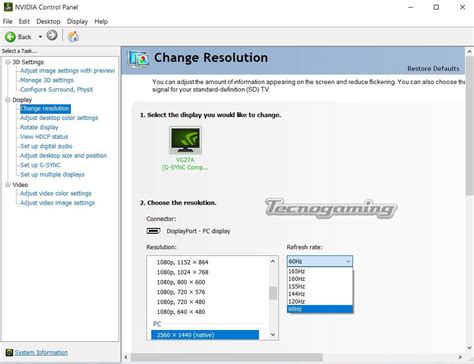Open the Back history dropdown arrow
The height and width of the screenshot is (364, 474).
click(x=40, y=37)
